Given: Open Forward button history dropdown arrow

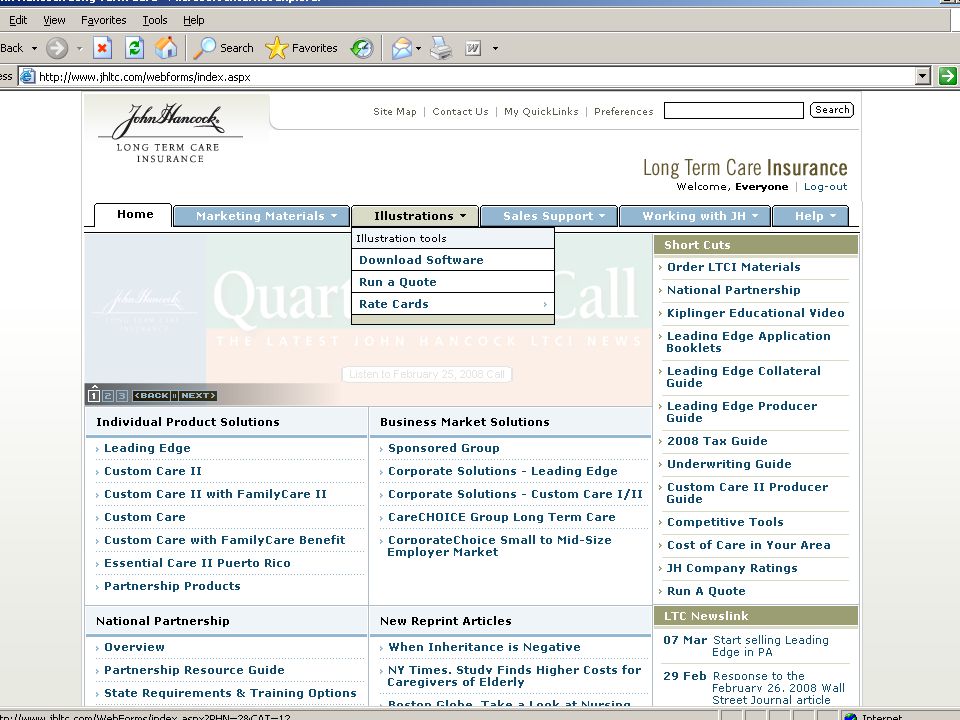Looking at the screenshot, I should point(79,48).
